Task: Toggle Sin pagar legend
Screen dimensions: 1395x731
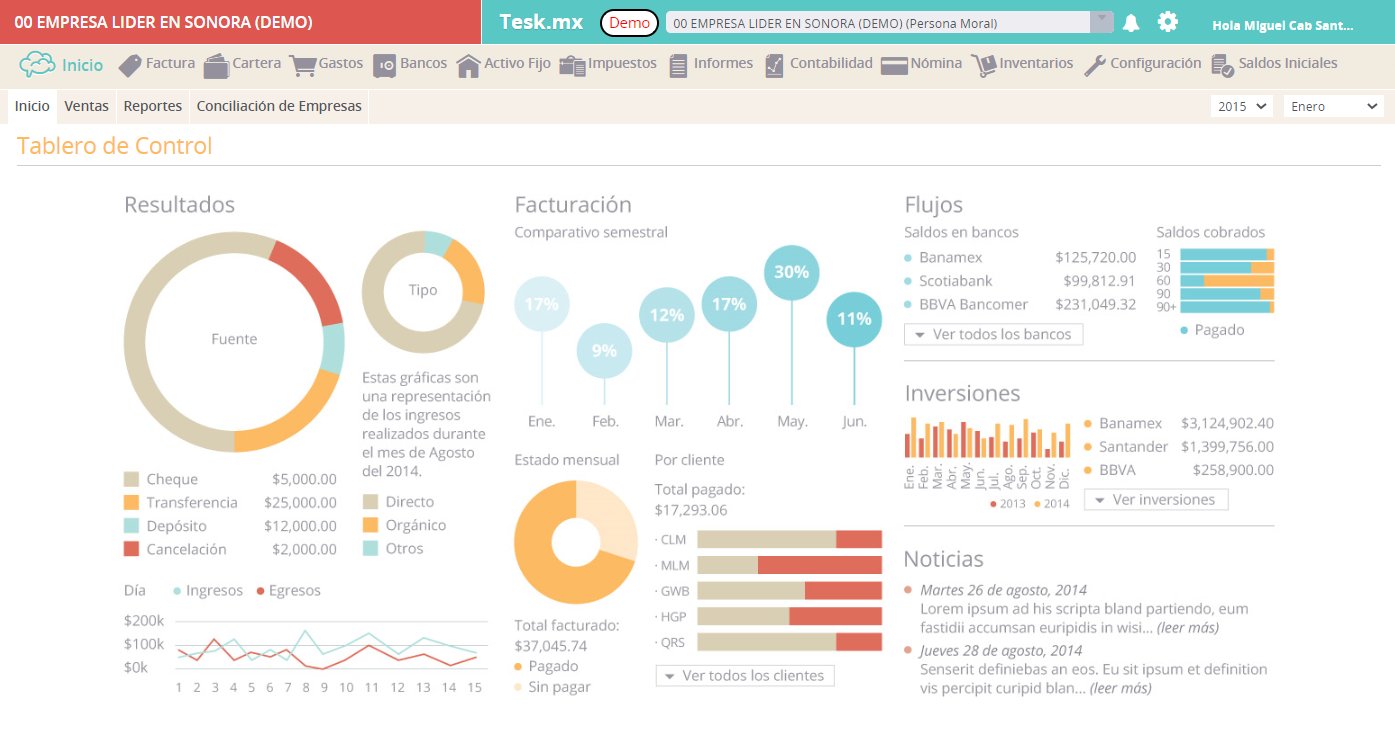Action: pyautogui.click(x=552, y=687)
